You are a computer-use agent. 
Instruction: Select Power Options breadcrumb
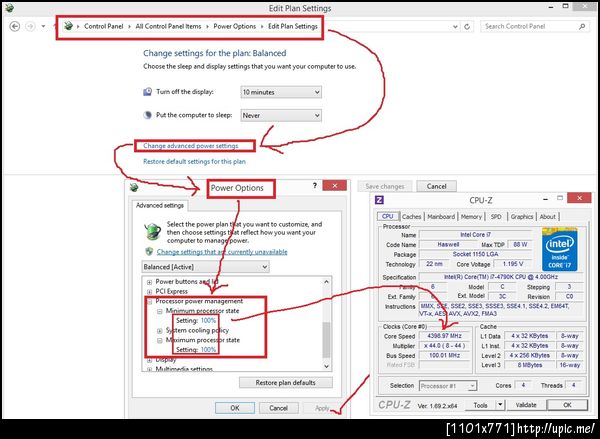[x=235, y=26]
